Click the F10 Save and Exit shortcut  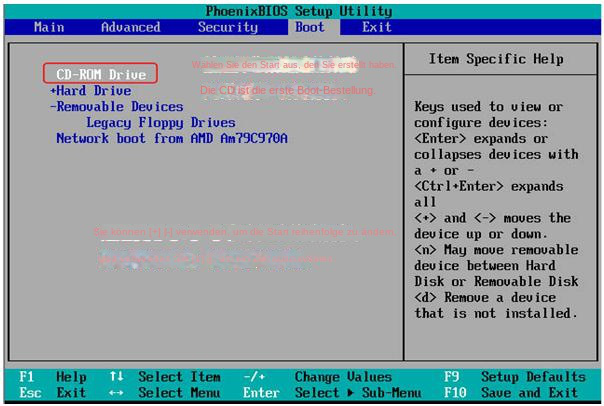pyautogui.click(x=511, y=393)
